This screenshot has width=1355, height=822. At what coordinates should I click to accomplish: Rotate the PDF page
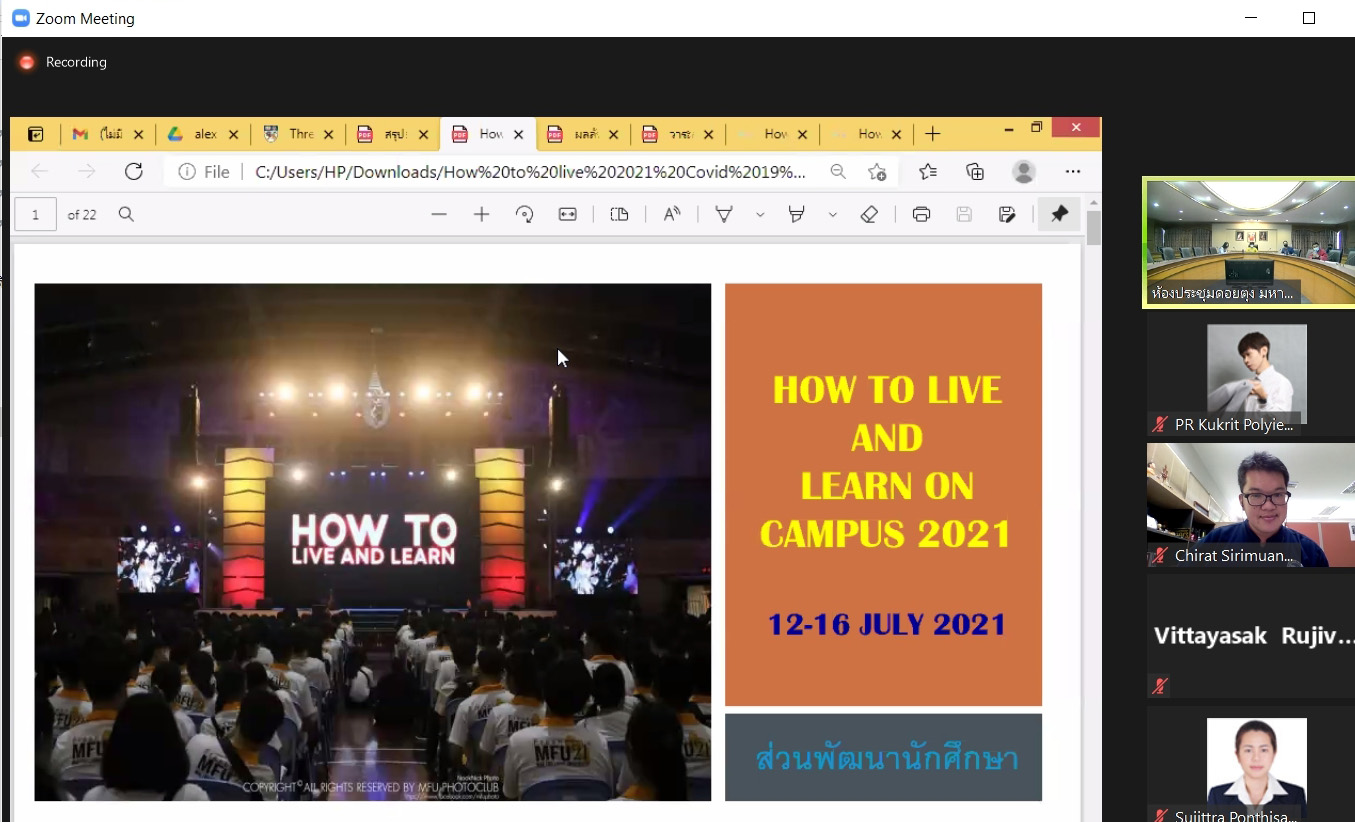(525, 213)
